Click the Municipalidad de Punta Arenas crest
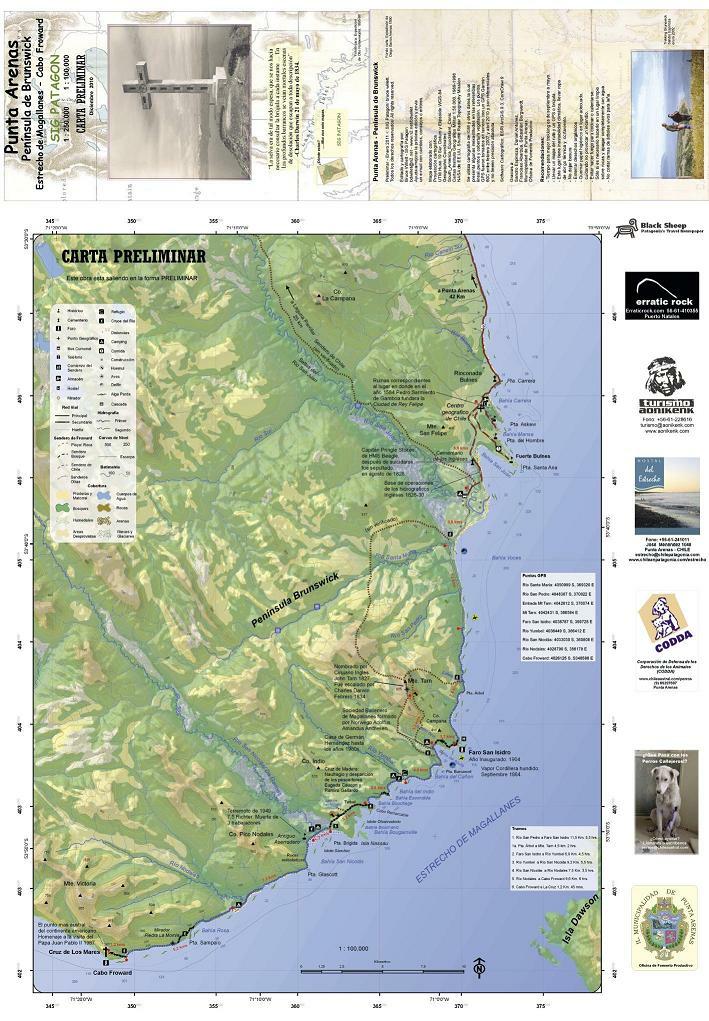709x1021 pixels. [x=665, y=927]
